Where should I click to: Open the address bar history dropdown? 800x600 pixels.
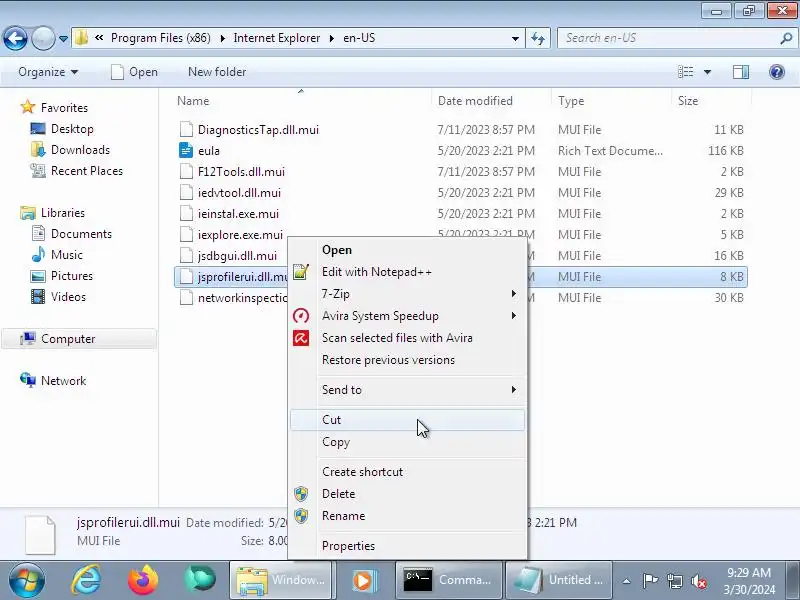pyautogui.click(x=515, y=38)
